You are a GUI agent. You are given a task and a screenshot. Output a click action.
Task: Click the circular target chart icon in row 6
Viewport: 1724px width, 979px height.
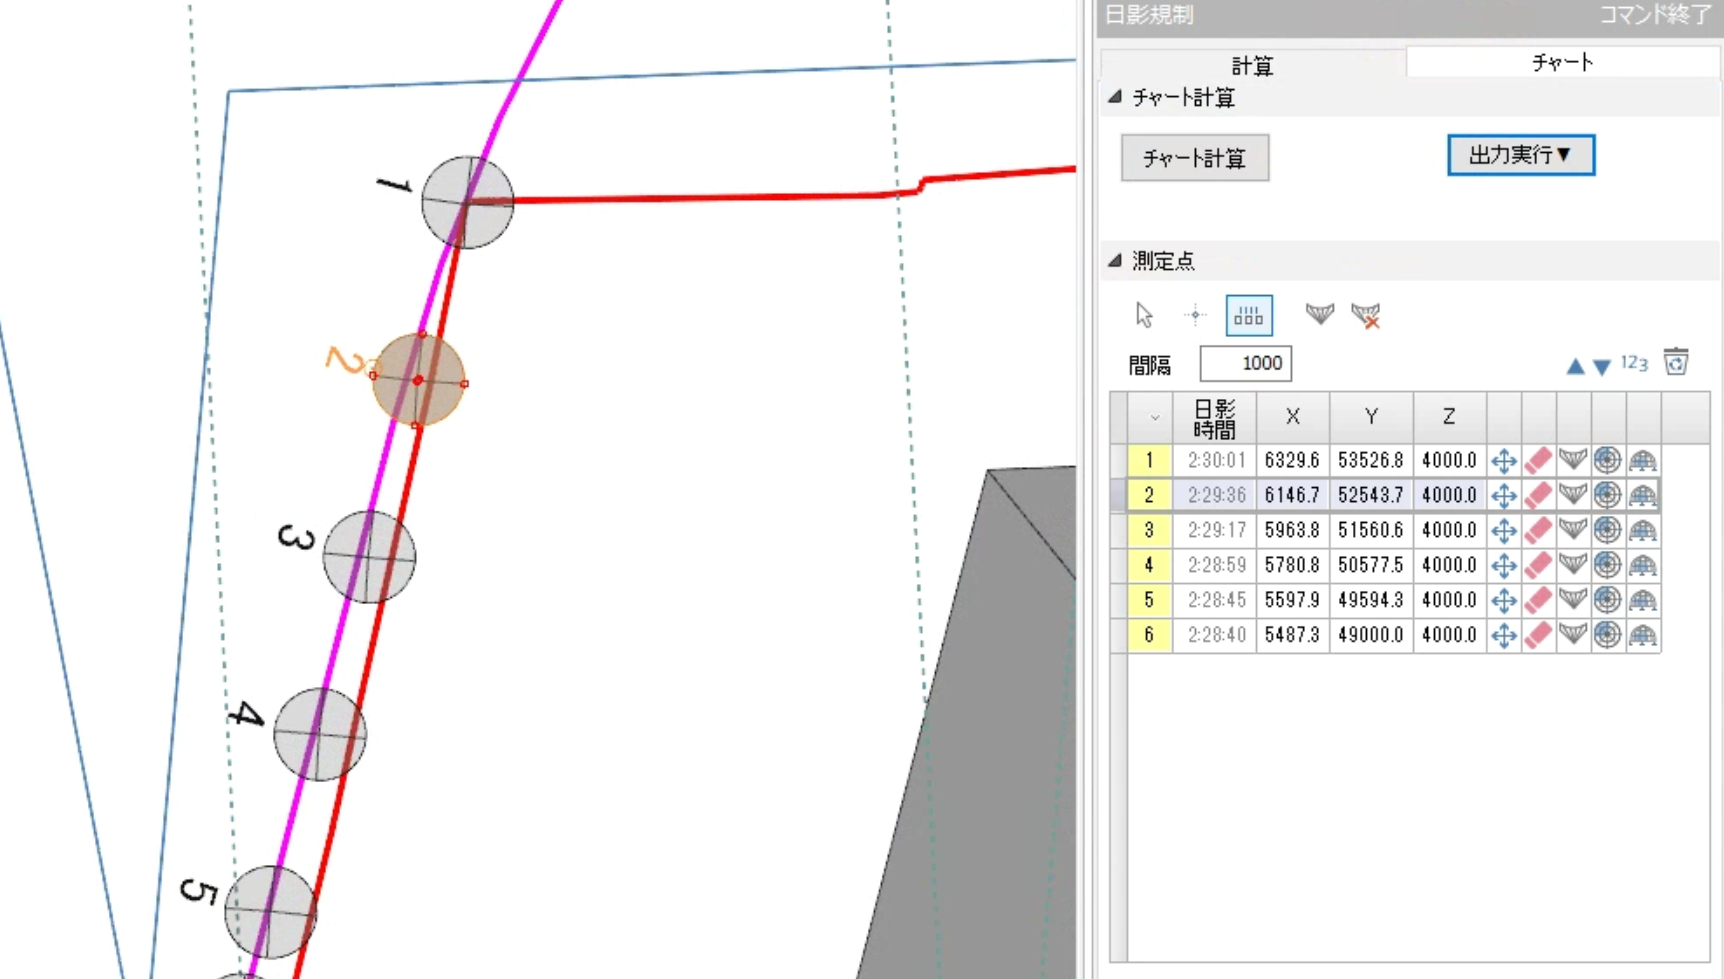pos(1607,636)
